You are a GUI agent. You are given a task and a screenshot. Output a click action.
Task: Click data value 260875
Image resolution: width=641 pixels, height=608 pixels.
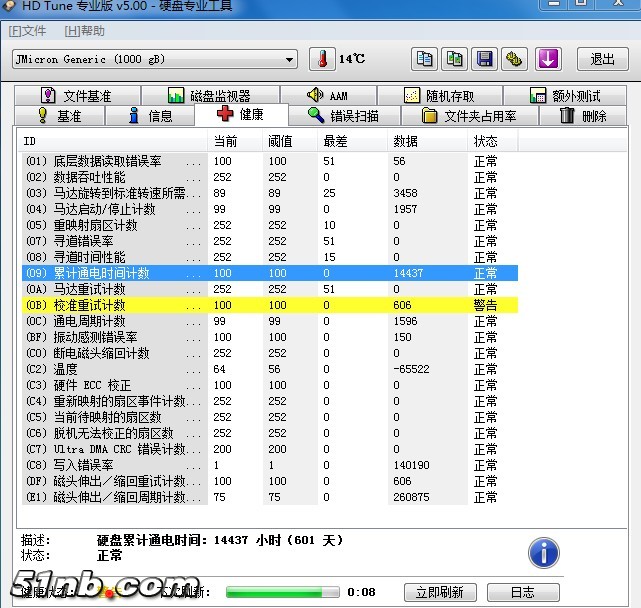click(x=411, y=497)
